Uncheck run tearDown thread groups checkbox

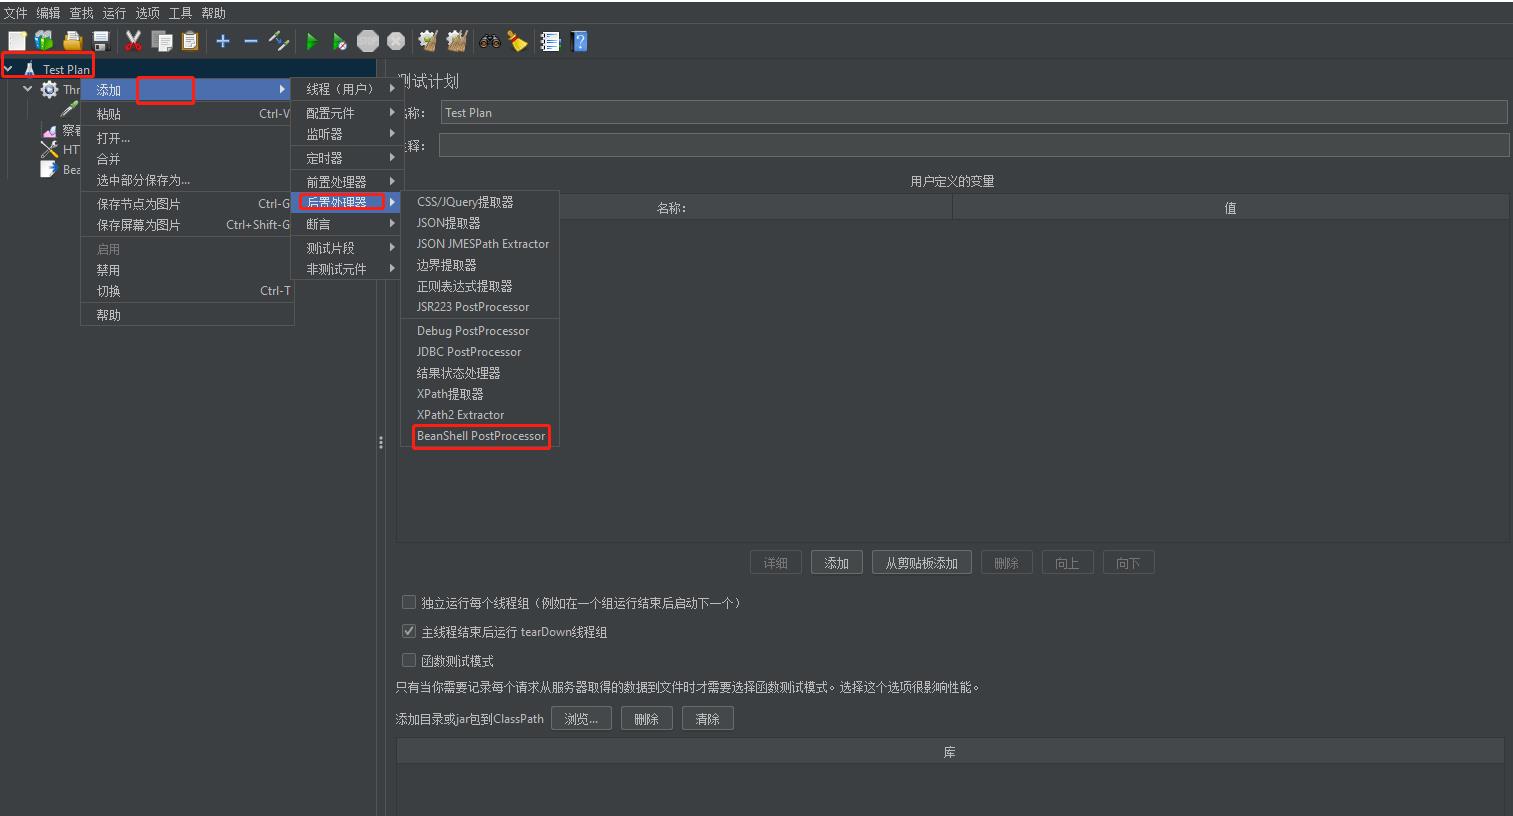pyautogui.click(x=408, y=631)
